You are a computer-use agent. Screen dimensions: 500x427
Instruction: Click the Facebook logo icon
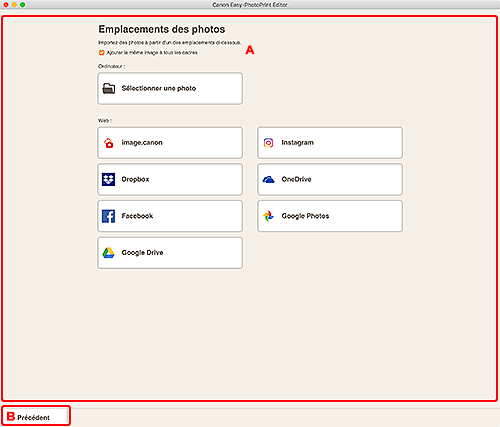click(108, 216)
